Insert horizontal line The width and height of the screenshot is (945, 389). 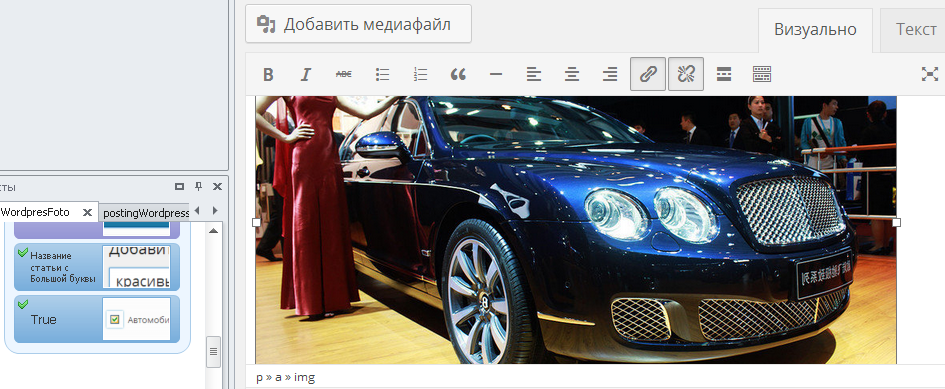pos(496,74)
